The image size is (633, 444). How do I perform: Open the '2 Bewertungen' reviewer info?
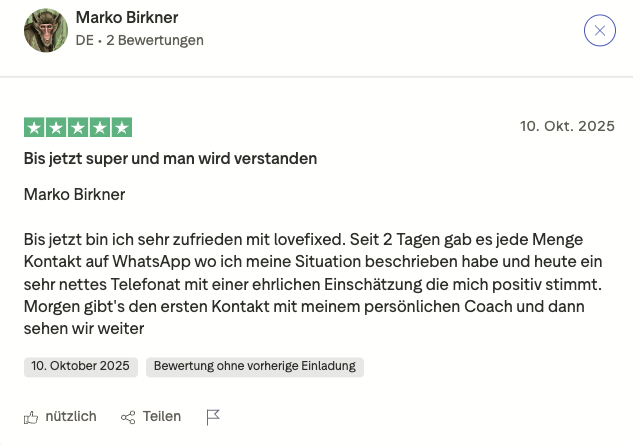(154, 41)
